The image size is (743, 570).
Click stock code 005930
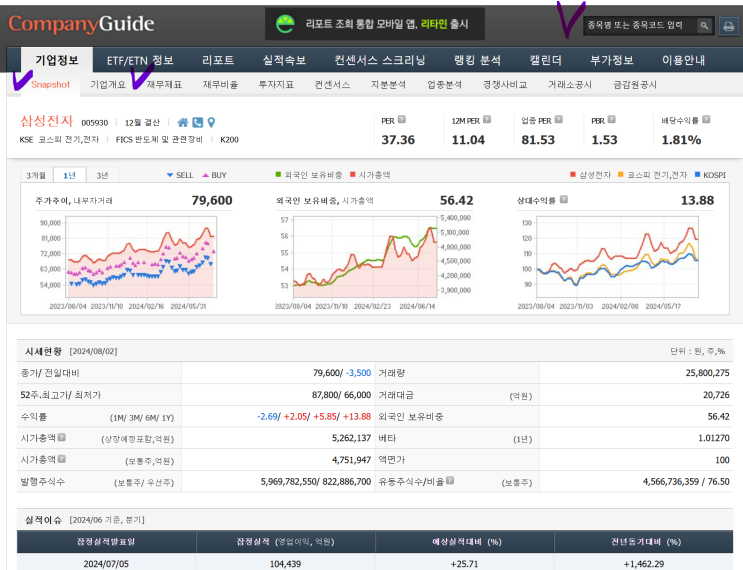click(95, 123)
